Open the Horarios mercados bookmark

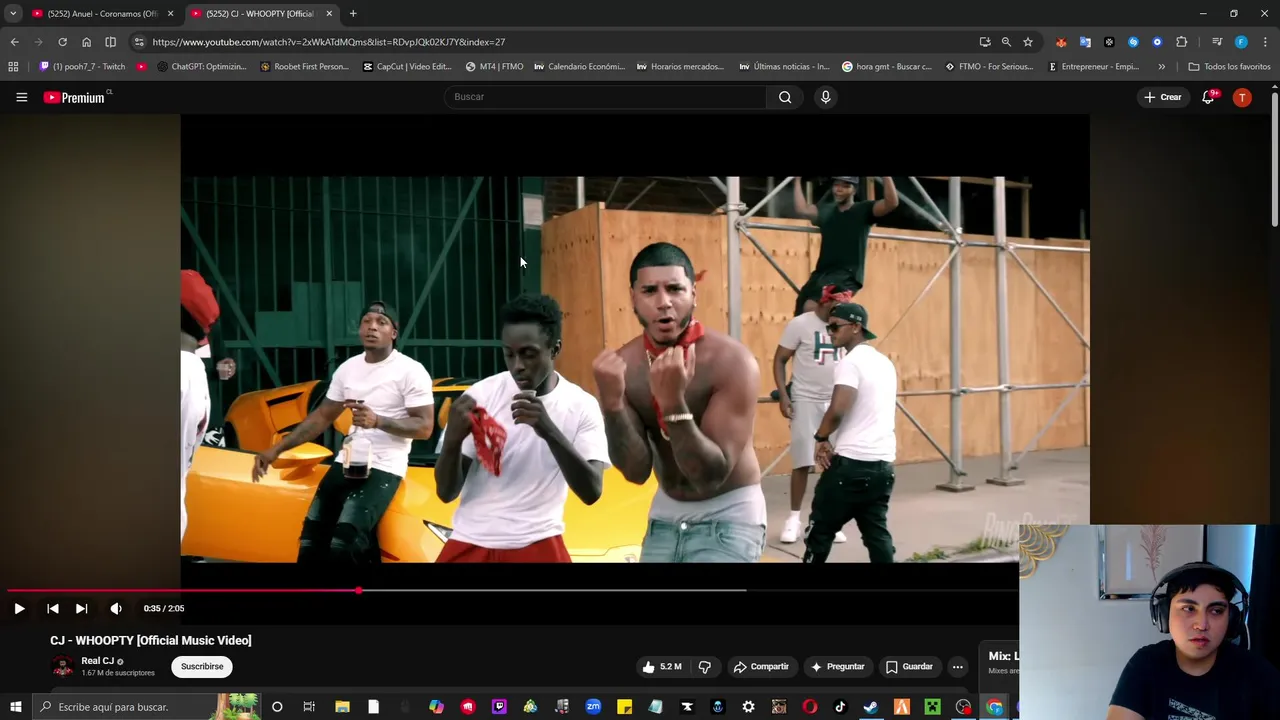click(680, 67)
